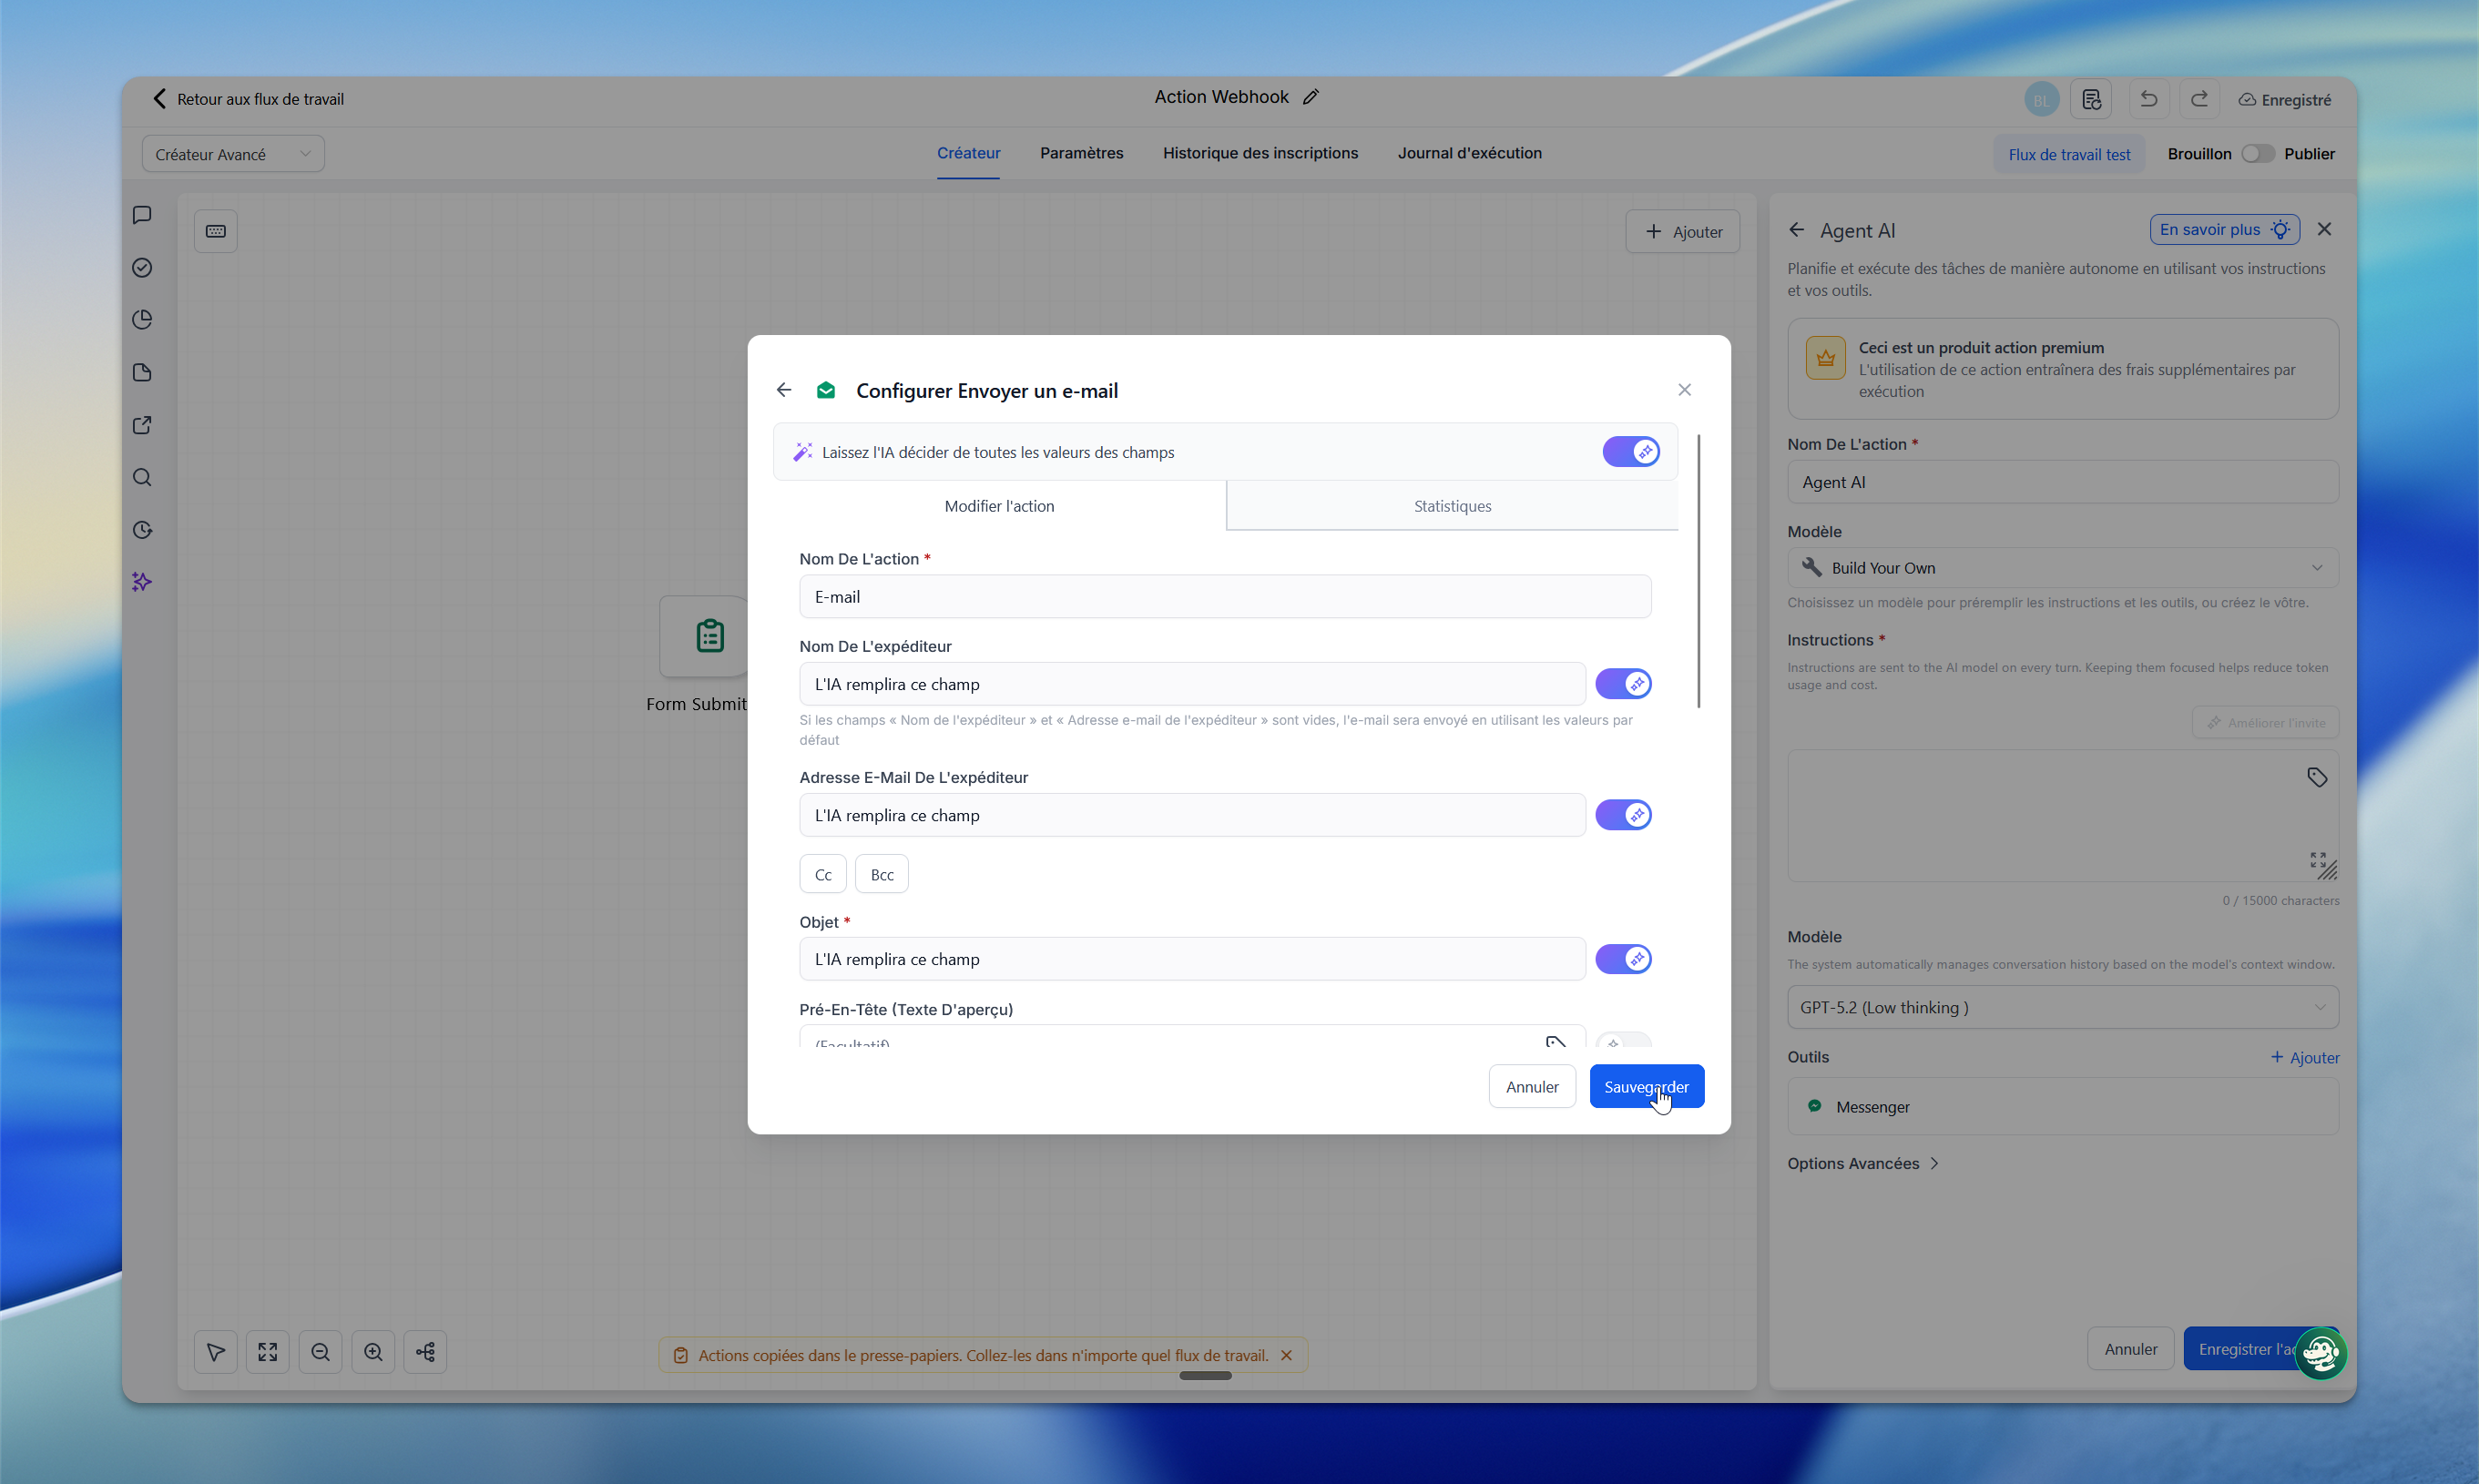The image size is (2479, 1484).
Task: Click Annuler in Agent AI panel
Action: [2130, 1349]
